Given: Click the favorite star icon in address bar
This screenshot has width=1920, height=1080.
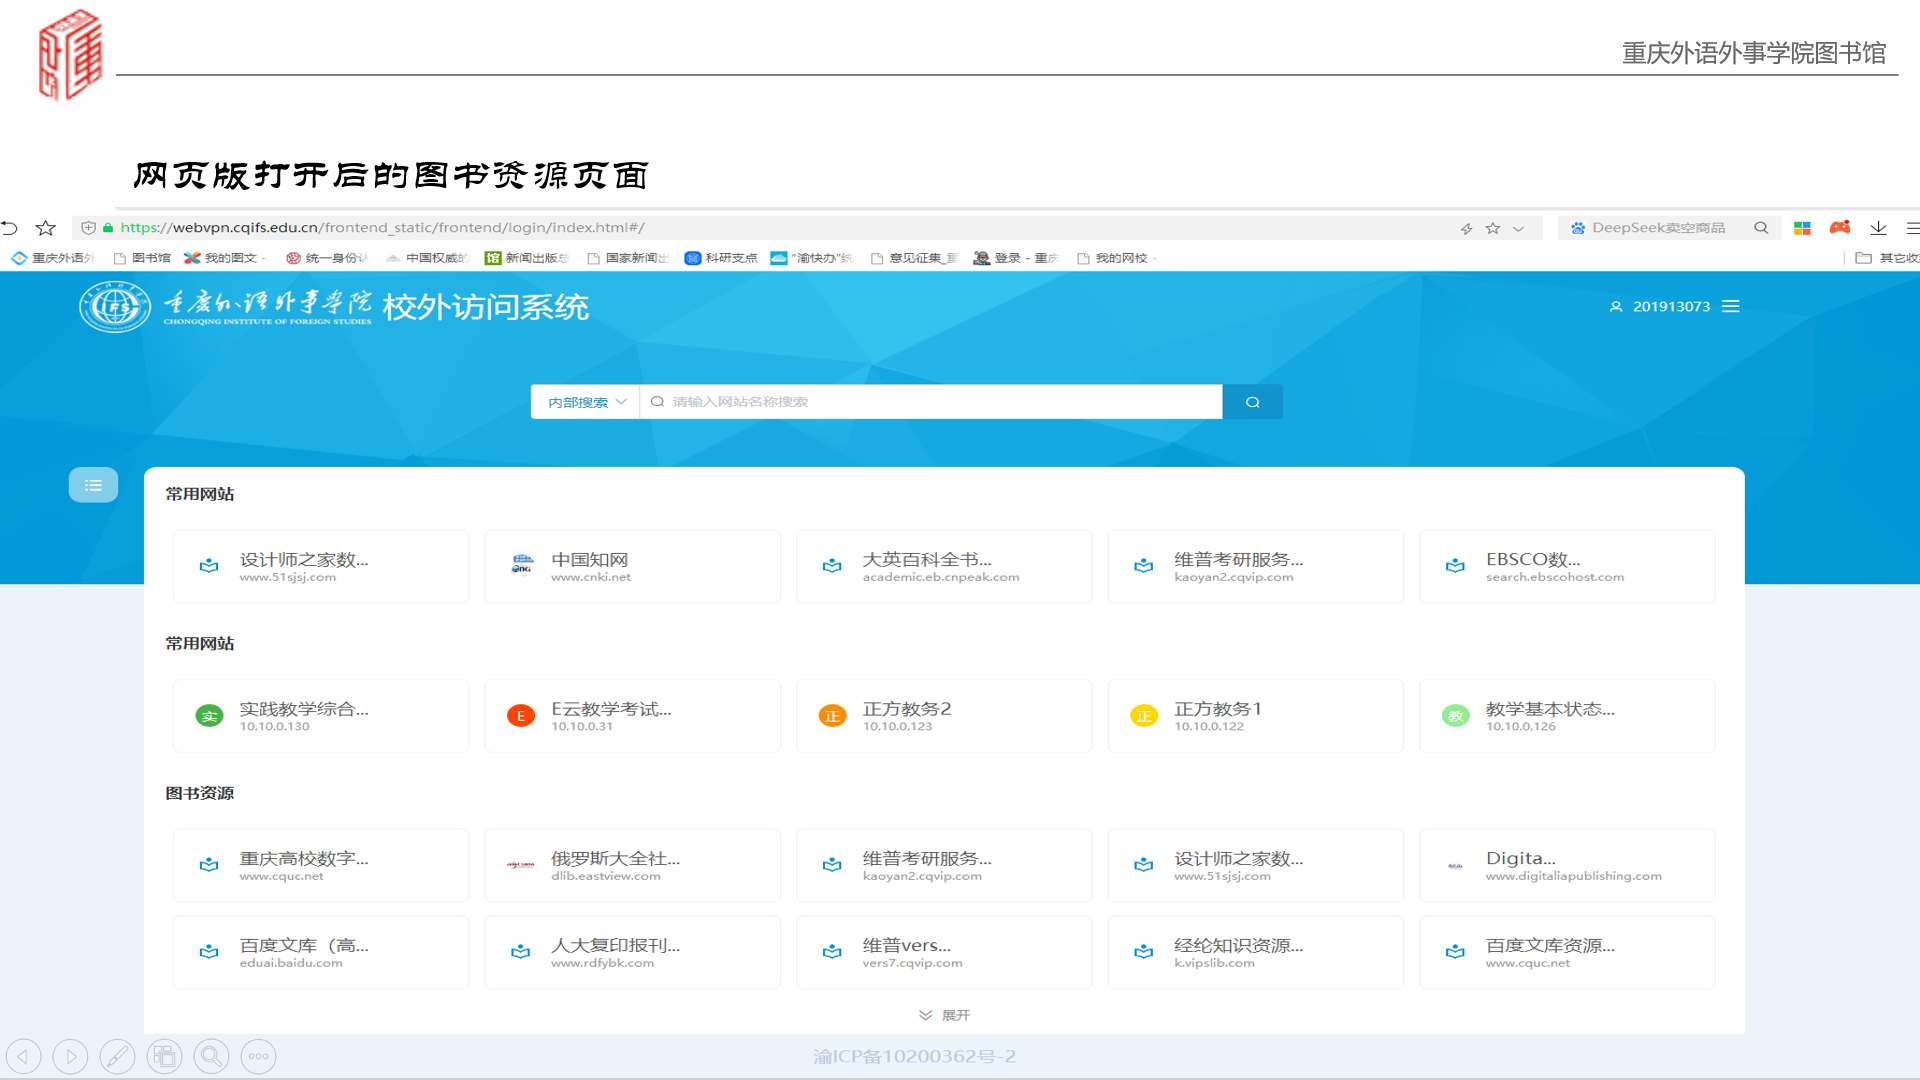Looking at the screenshot, I should pos(1493,228).
